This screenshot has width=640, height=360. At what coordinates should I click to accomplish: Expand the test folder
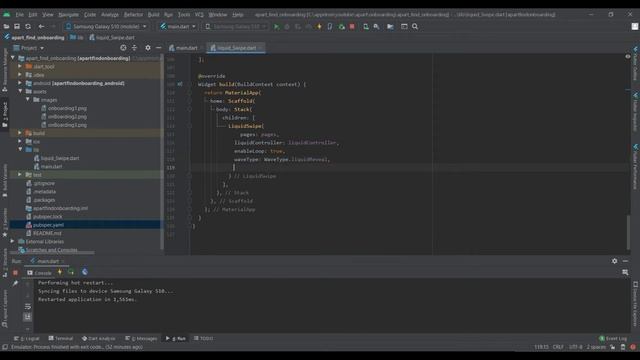(20, 175)
